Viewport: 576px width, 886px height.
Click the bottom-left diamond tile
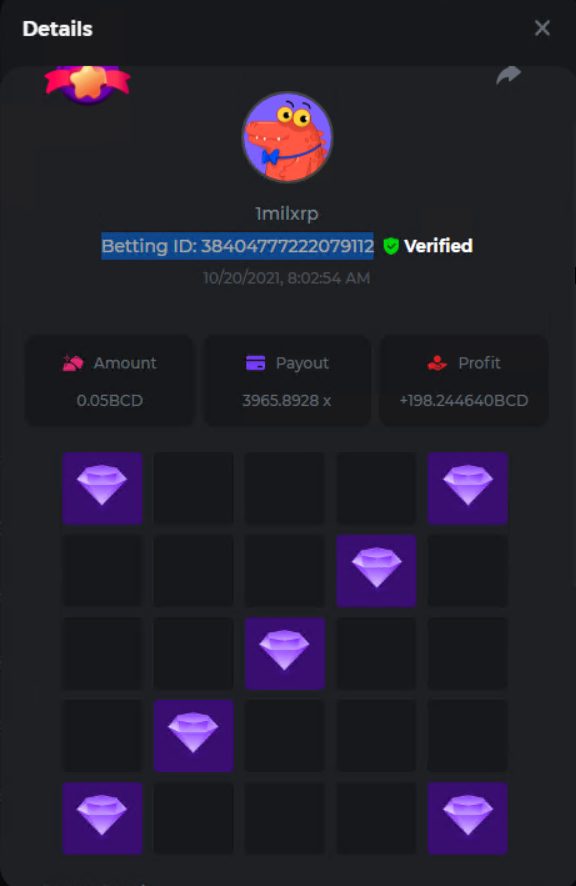[x=102, y=818]
